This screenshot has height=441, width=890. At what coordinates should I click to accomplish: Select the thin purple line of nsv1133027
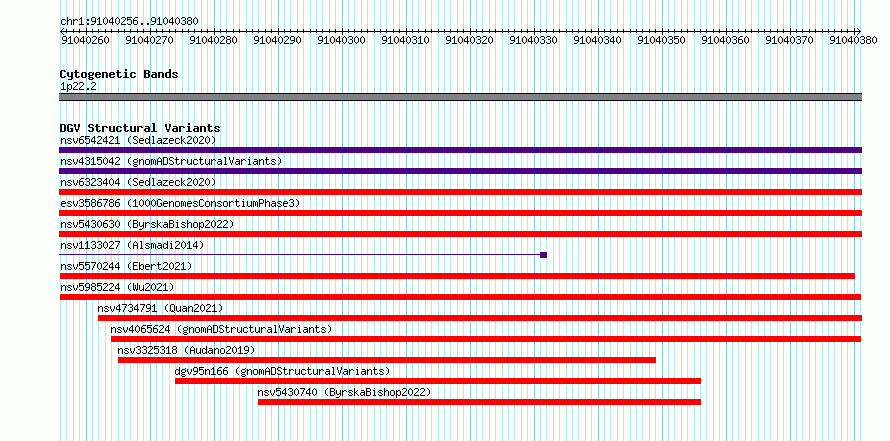300,255
